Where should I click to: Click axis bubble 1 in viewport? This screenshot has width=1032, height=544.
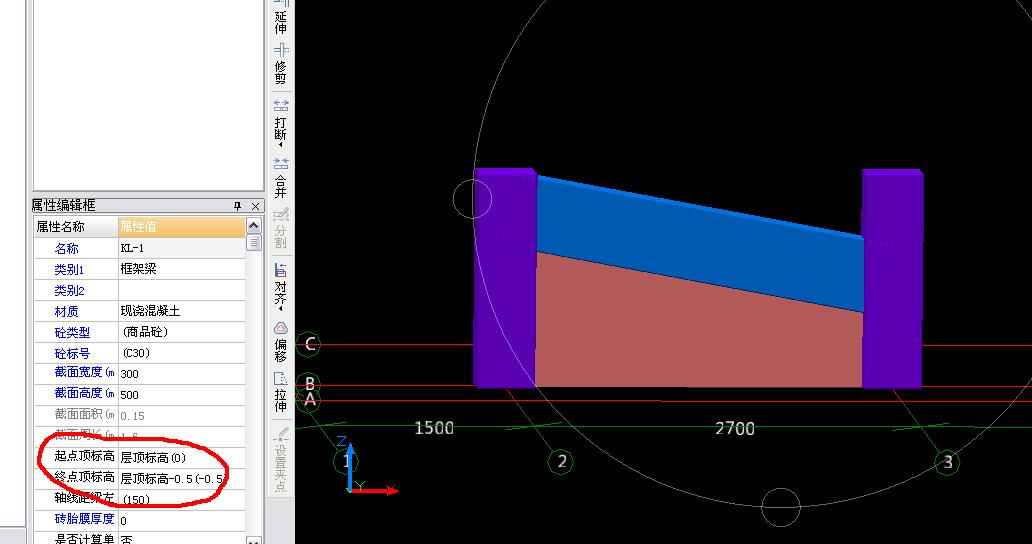point(345,461)
